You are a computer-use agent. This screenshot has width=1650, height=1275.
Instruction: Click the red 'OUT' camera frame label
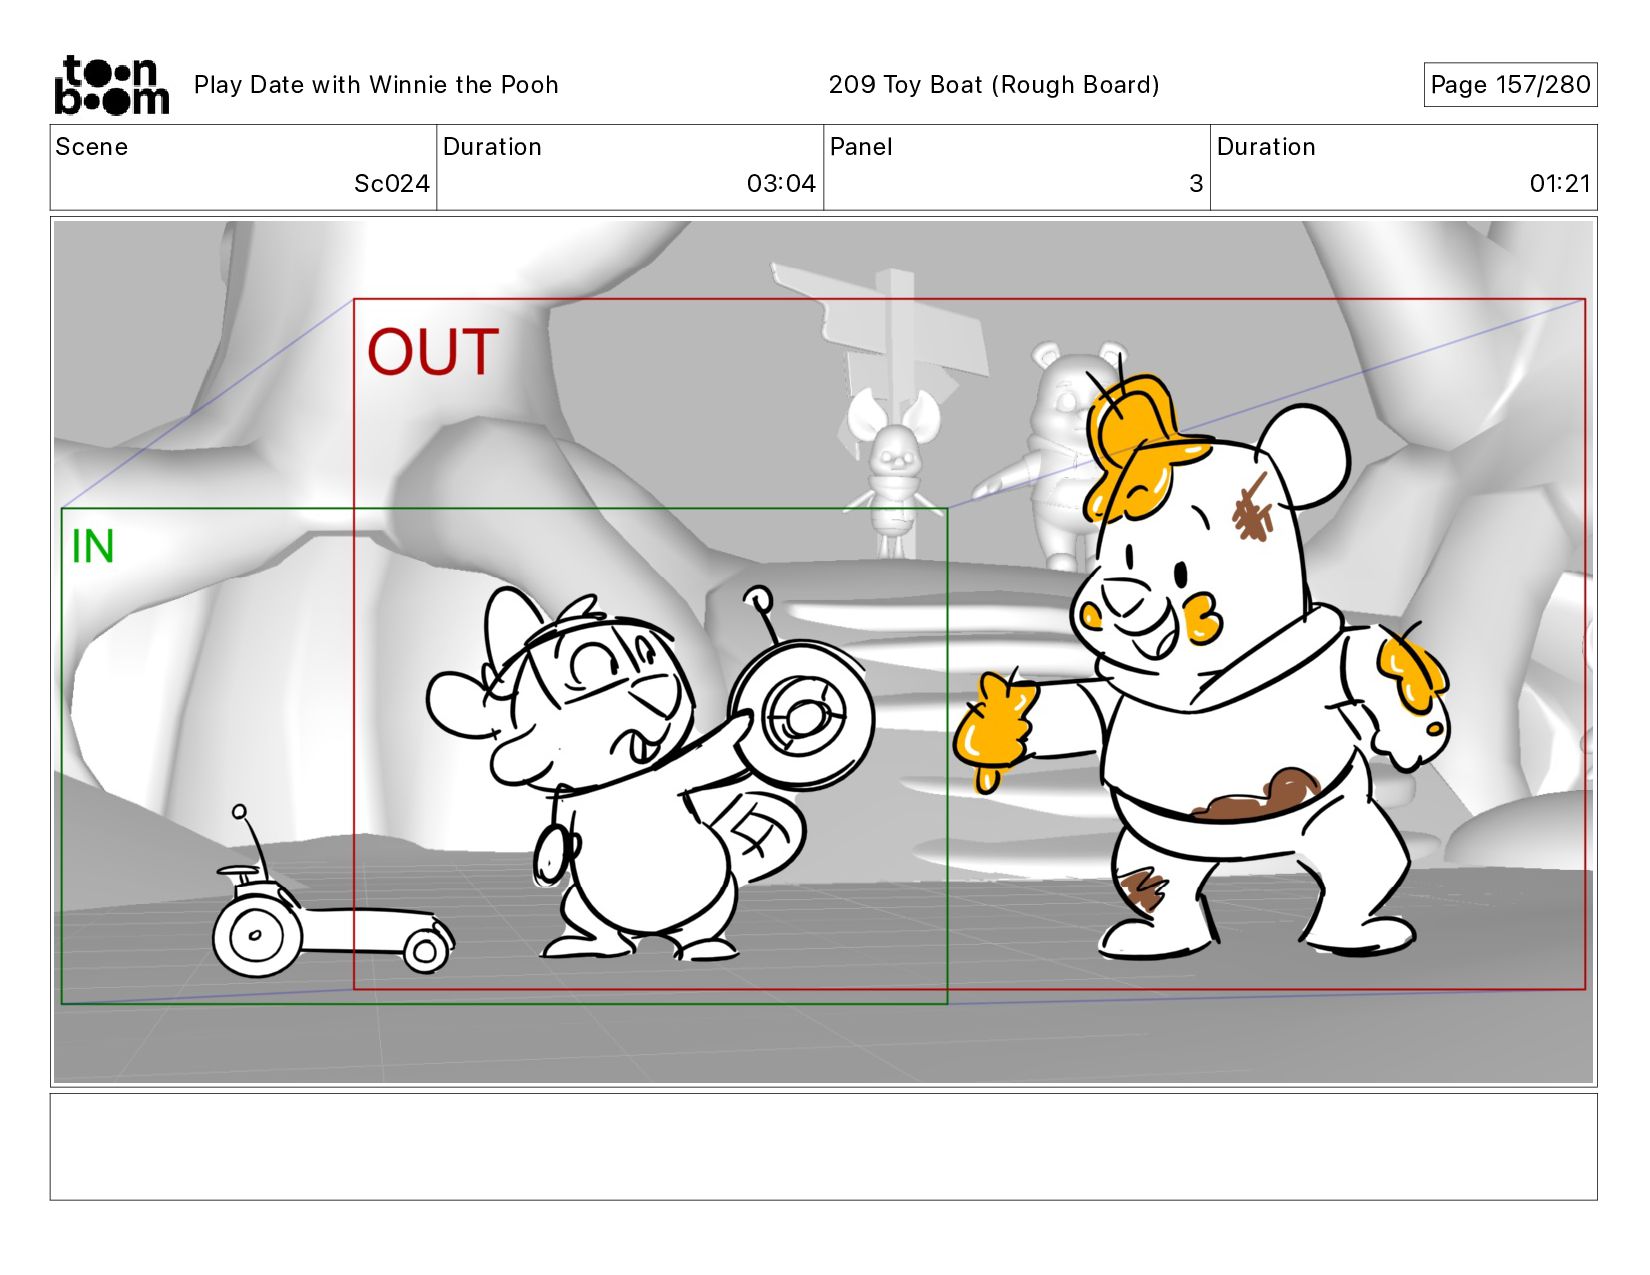point(433,352)
